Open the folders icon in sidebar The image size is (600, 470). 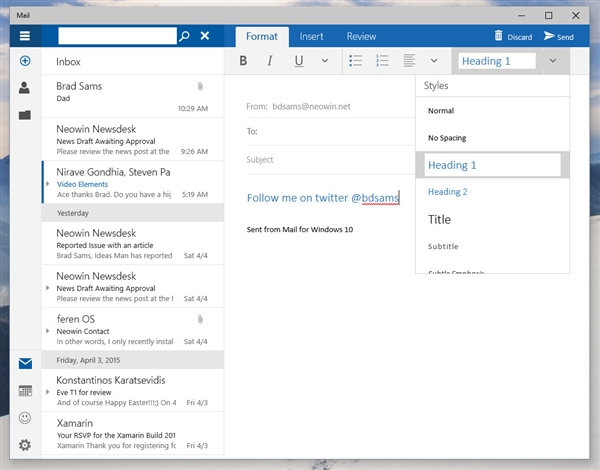click(x=24, y=114)
